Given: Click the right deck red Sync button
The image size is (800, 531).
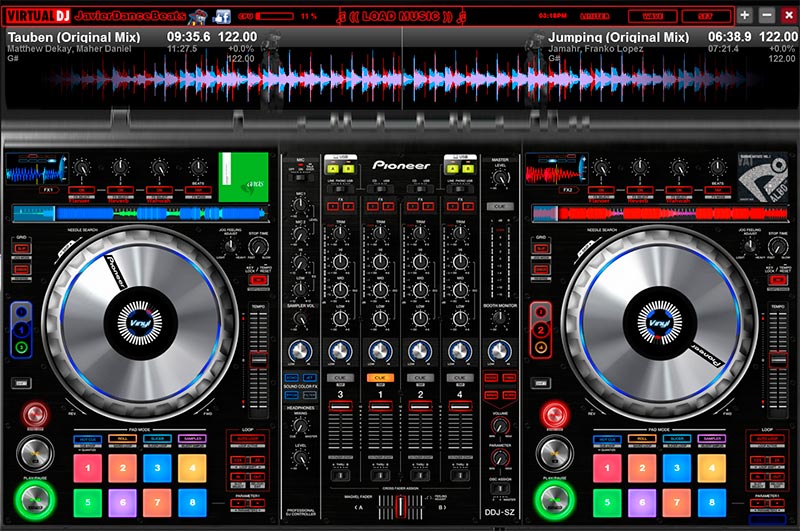Looking at the screenshot, I should [555, 414].
